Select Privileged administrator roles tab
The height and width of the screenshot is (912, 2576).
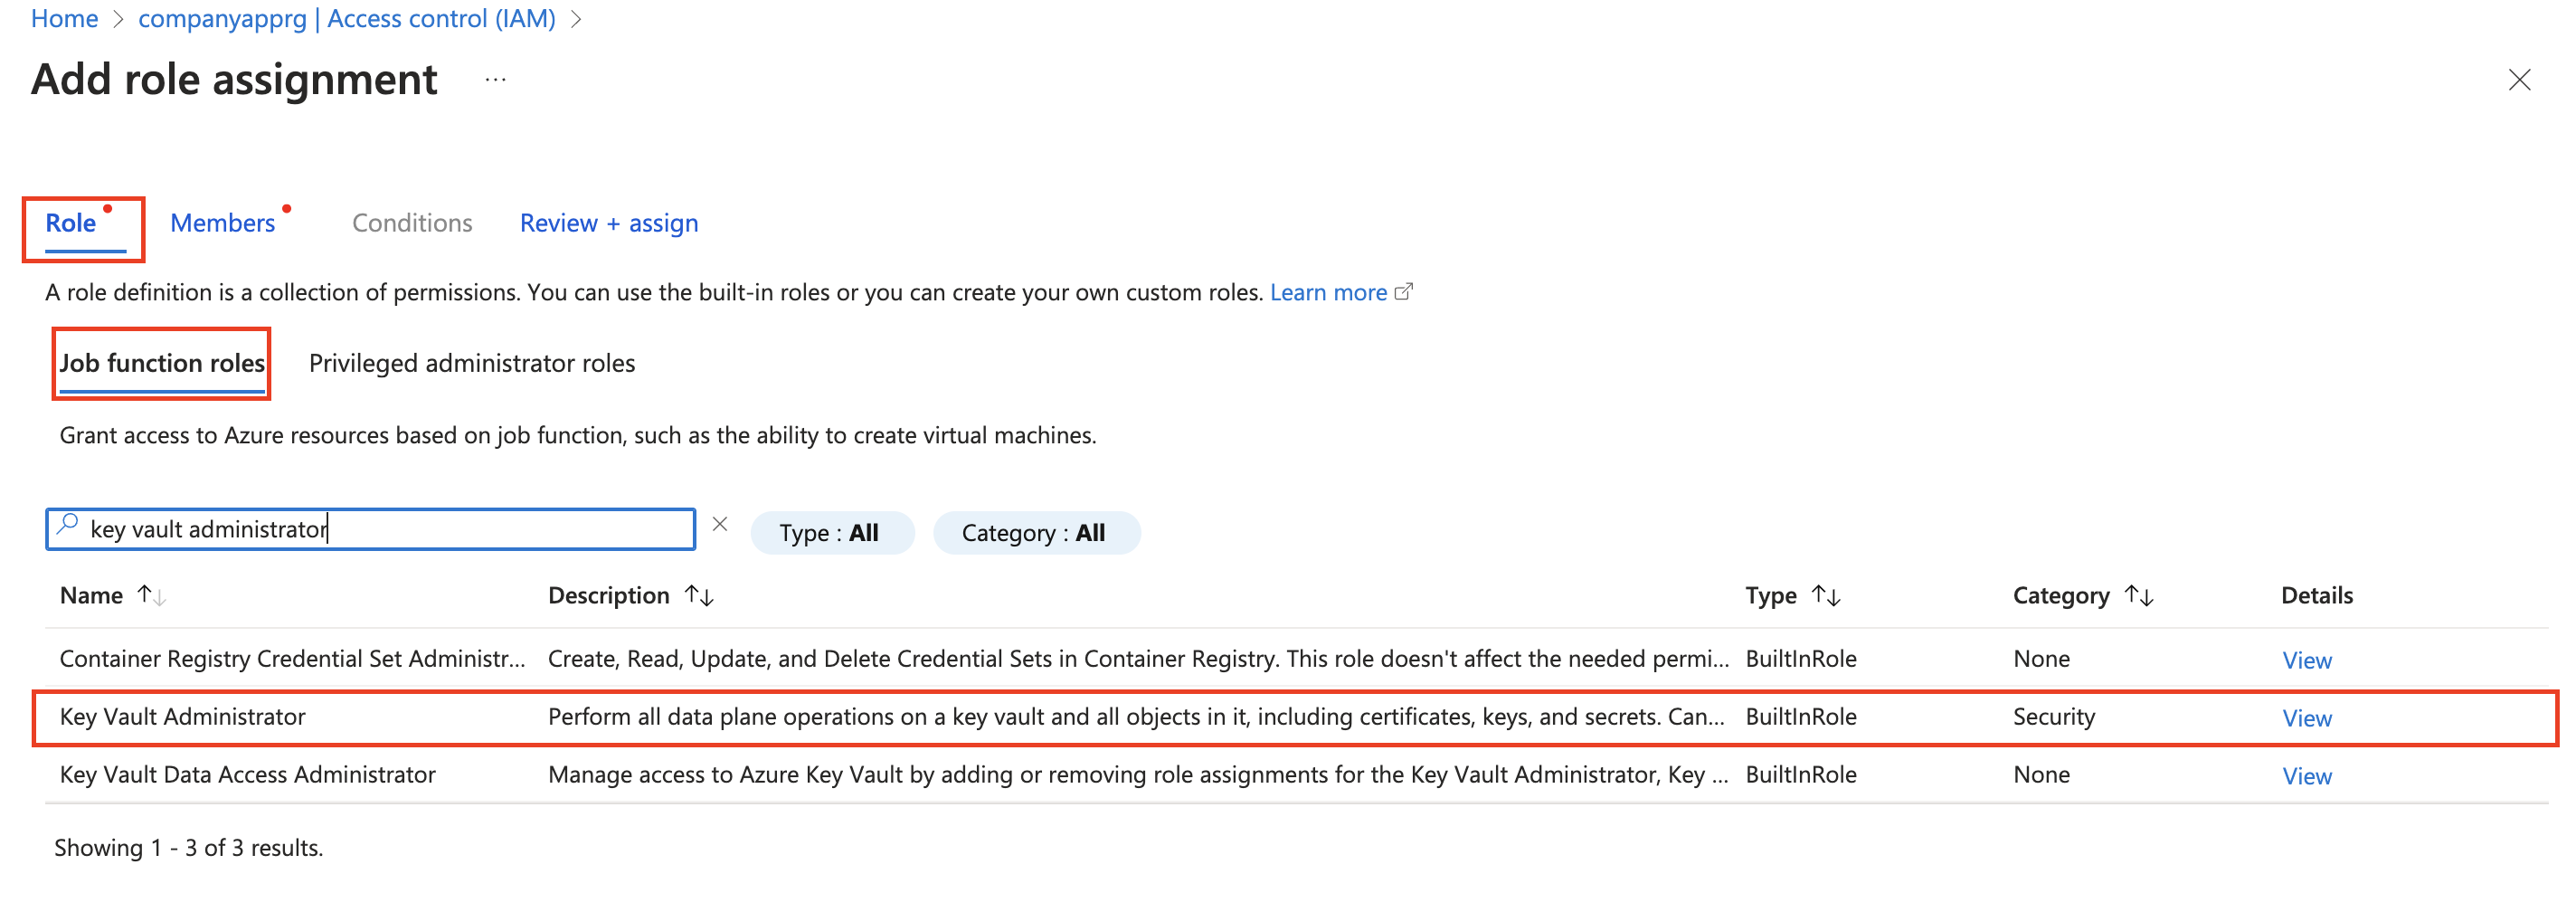[x=472, y=363]
